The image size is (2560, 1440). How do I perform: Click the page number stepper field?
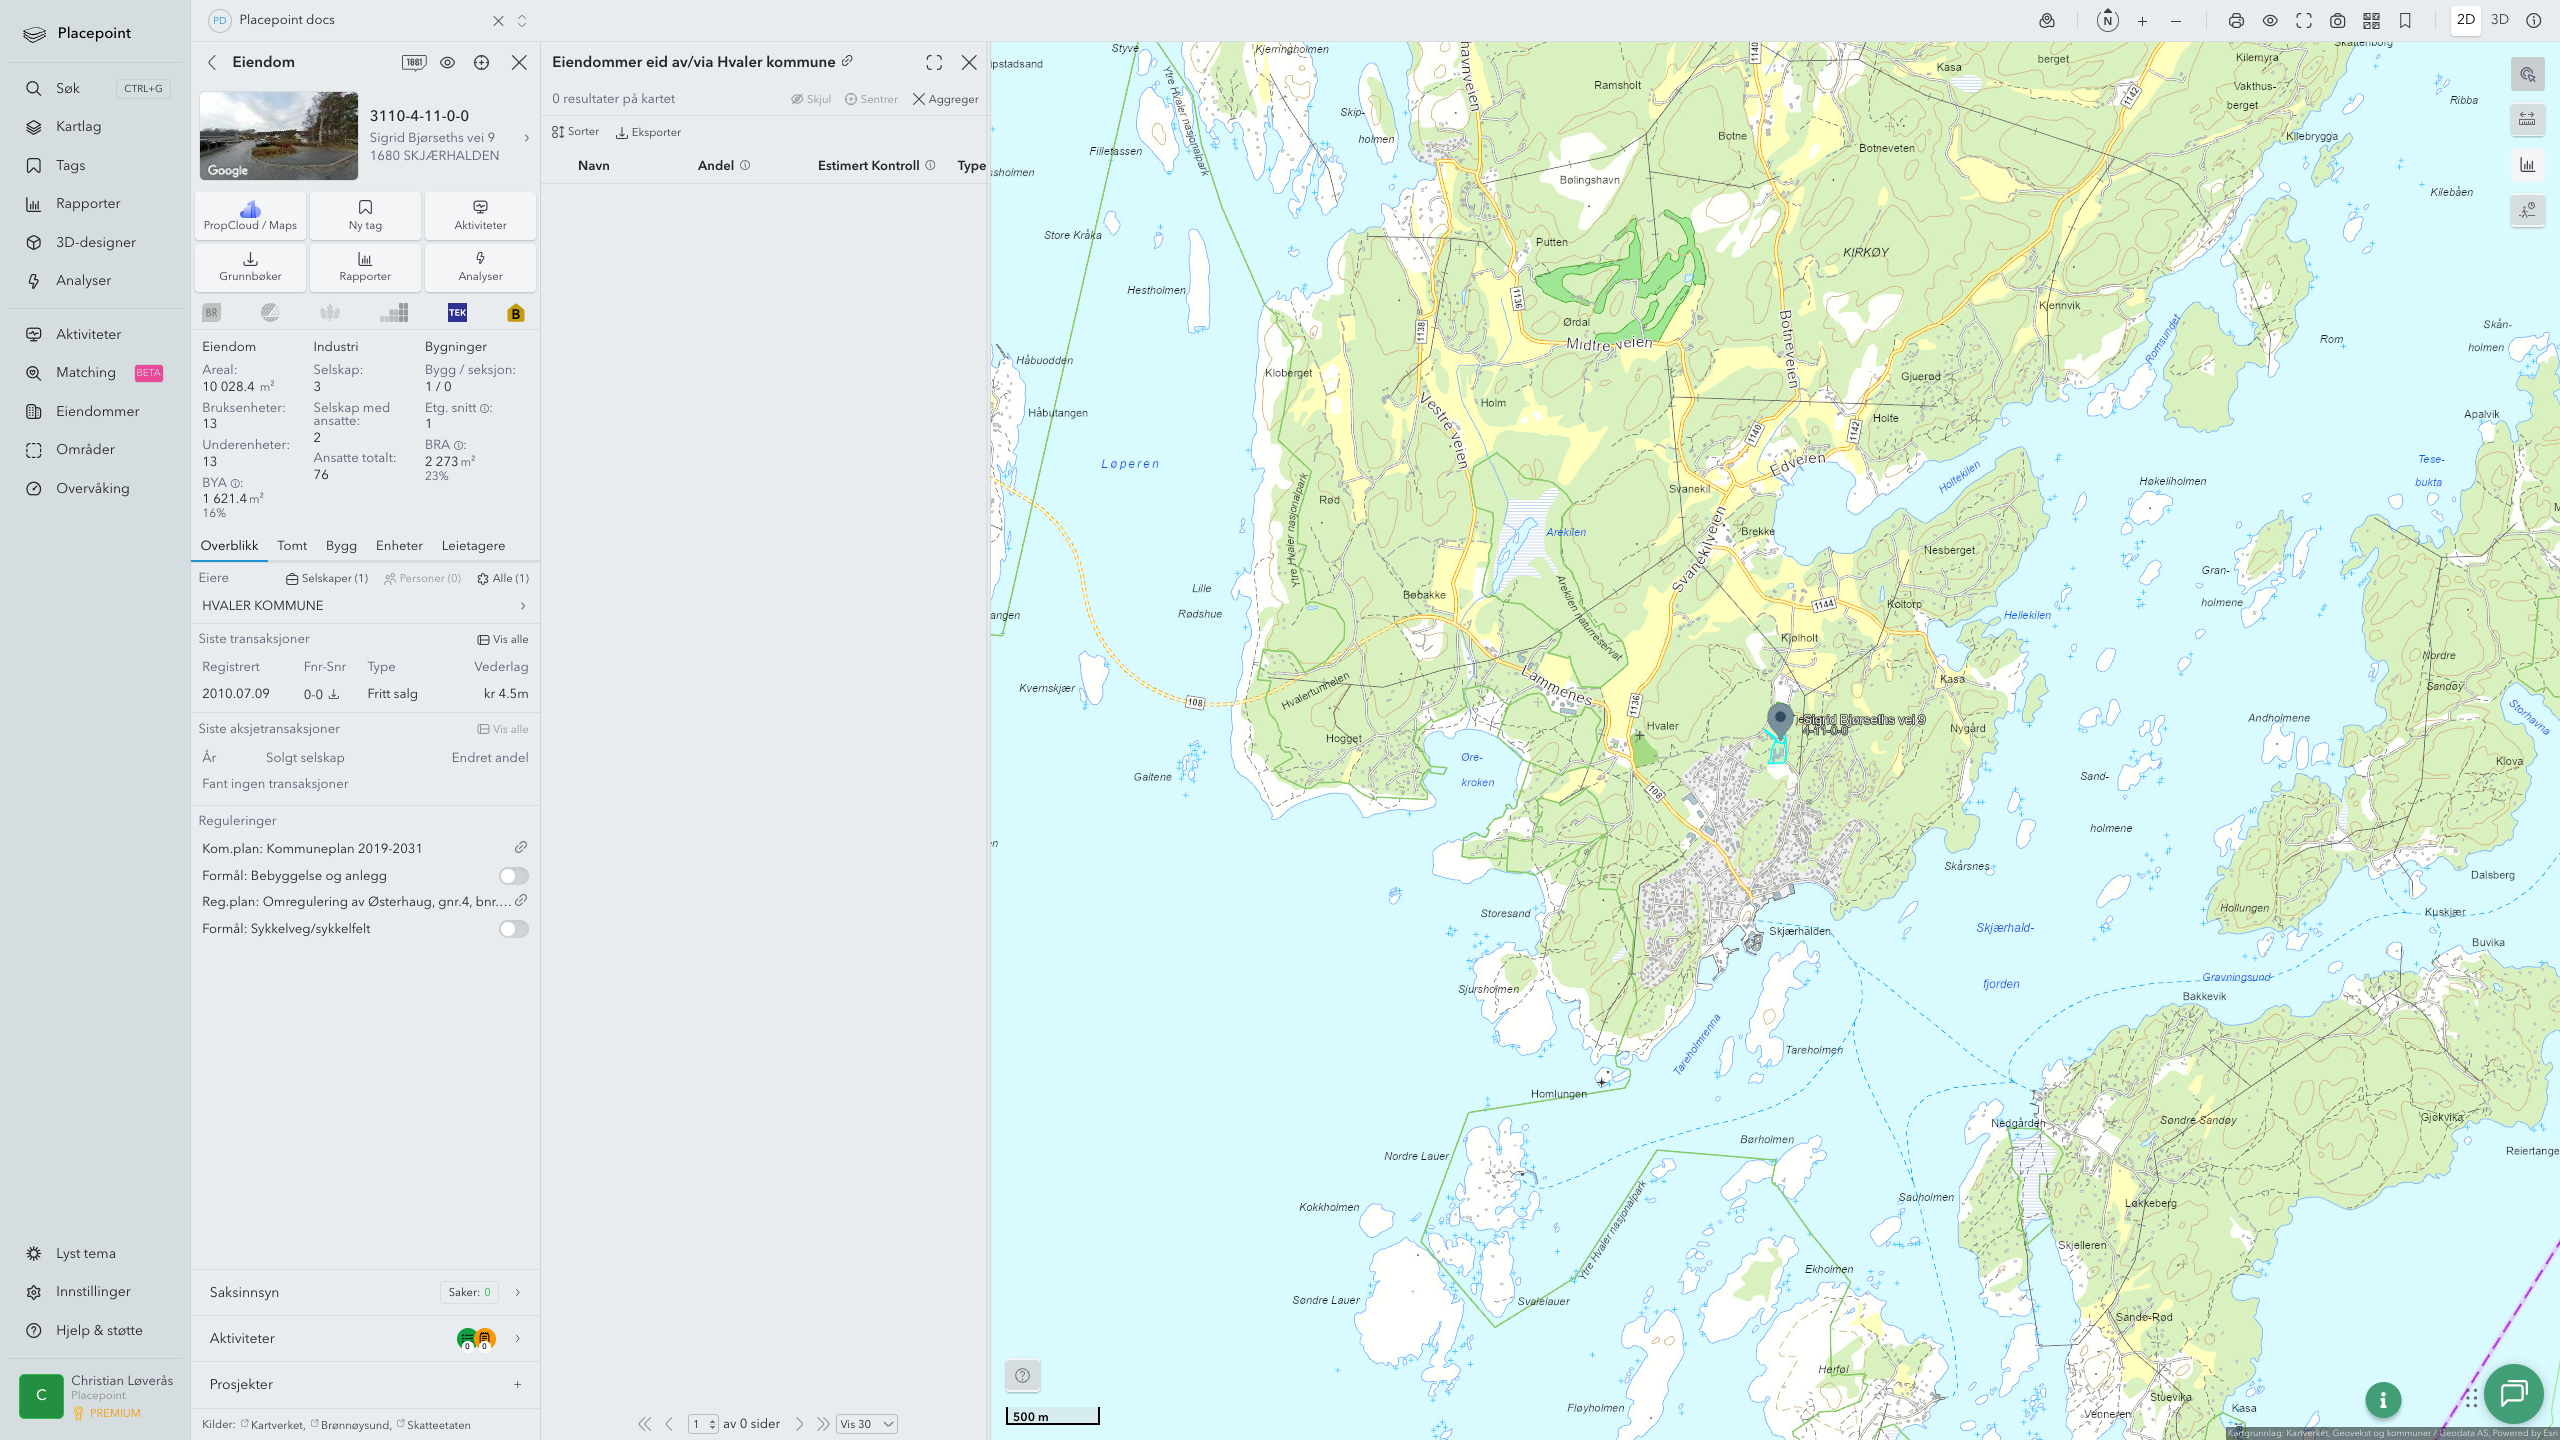tap(703, 1424)
